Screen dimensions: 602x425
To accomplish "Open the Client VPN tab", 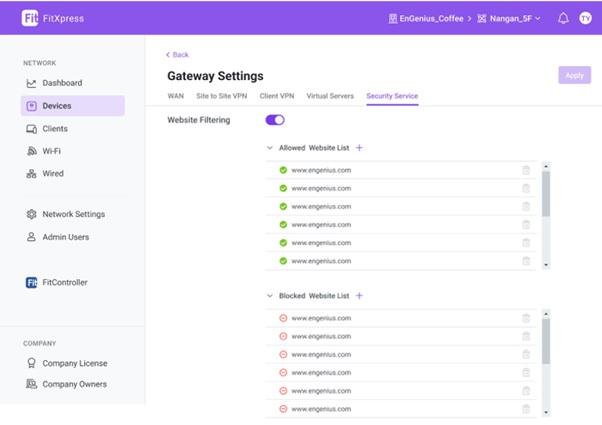I will (277, 96).
